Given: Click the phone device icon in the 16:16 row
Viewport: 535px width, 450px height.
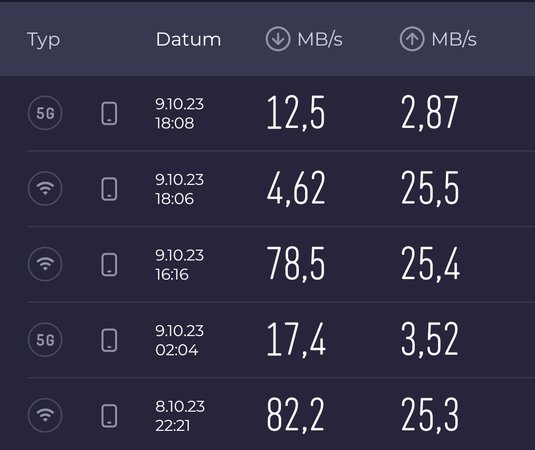Looking at the screenshot, I should (x=109, y=264).
